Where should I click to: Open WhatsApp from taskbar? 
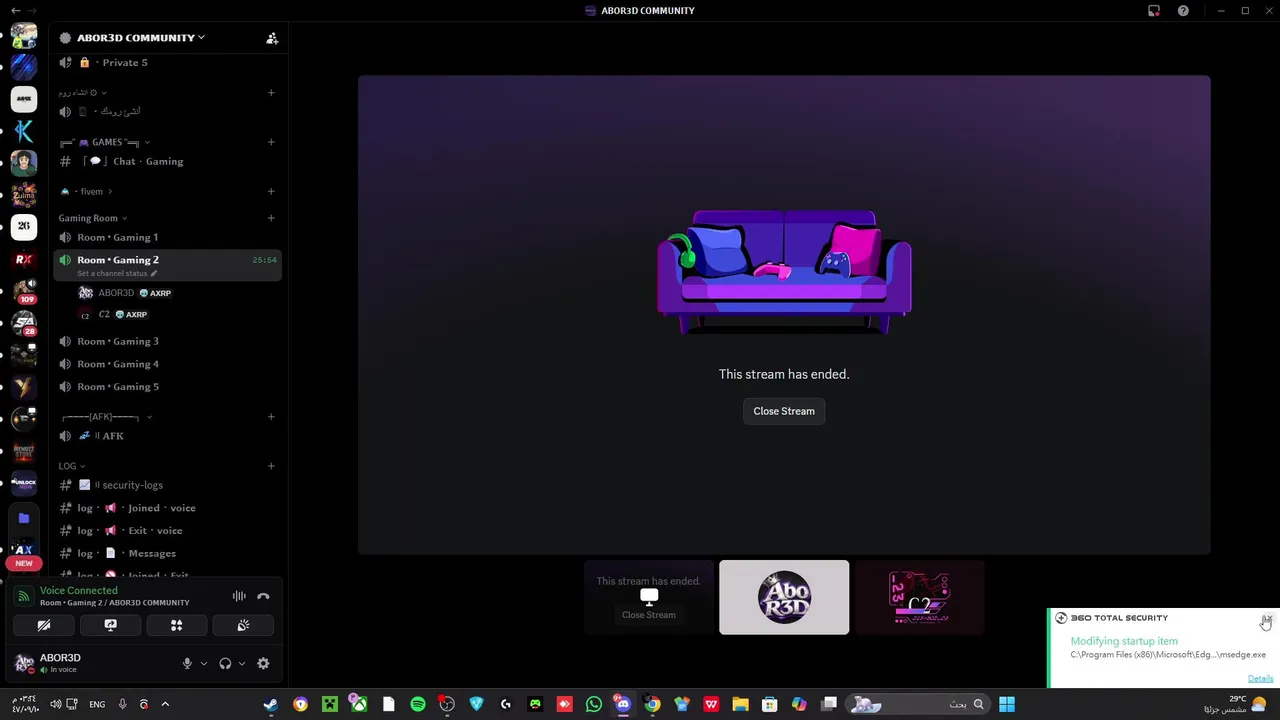(594, 704)
